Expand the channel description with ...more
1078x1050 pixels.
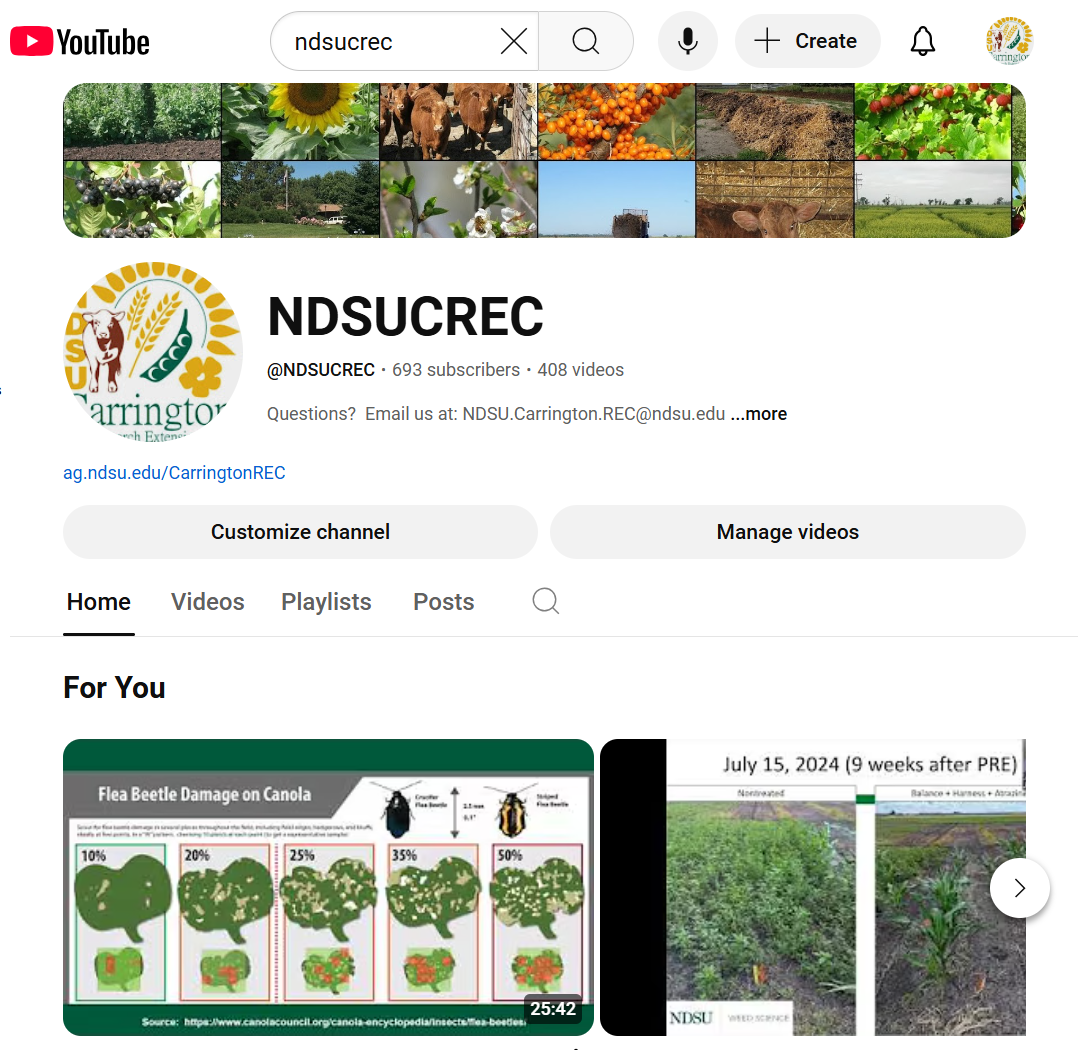click(x=758, y=414)
